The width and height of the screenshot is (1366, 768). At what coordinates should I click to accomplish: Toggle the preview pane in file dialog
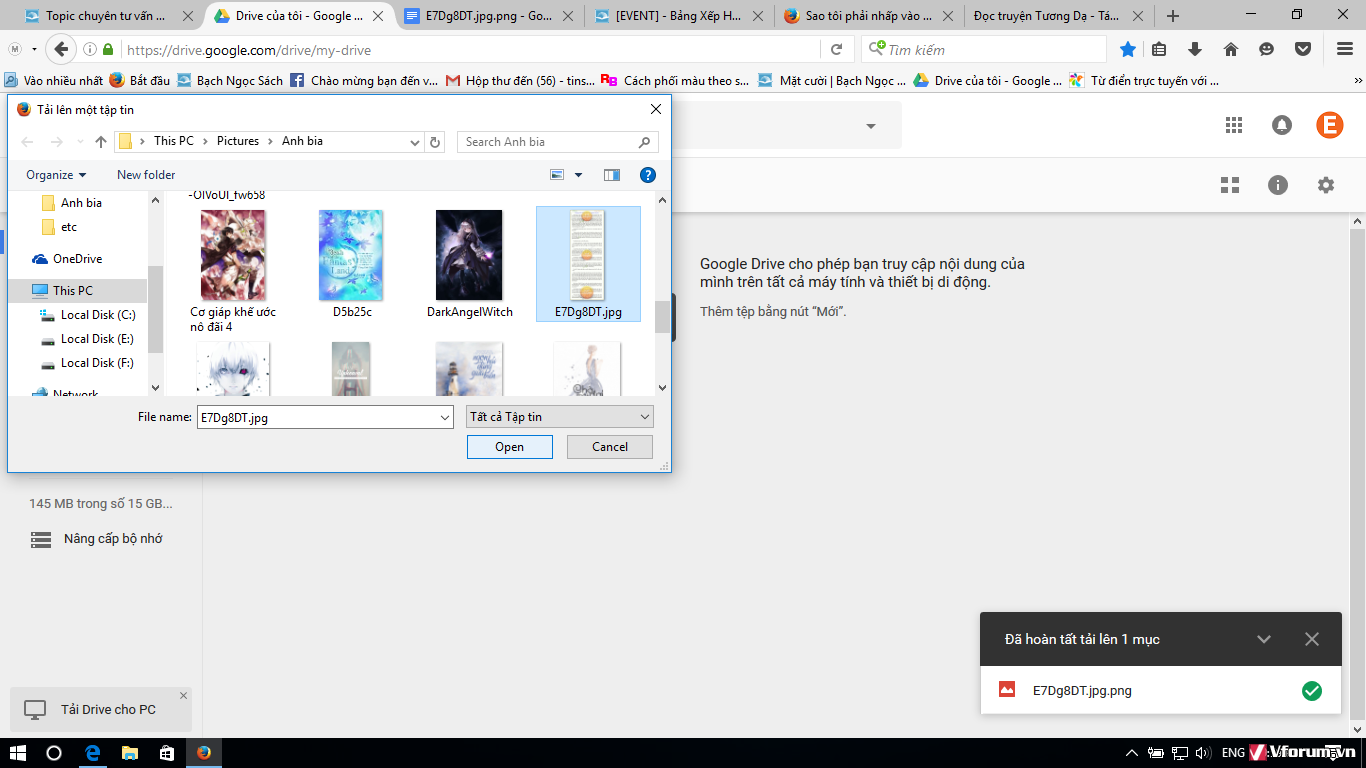(612, 175)
